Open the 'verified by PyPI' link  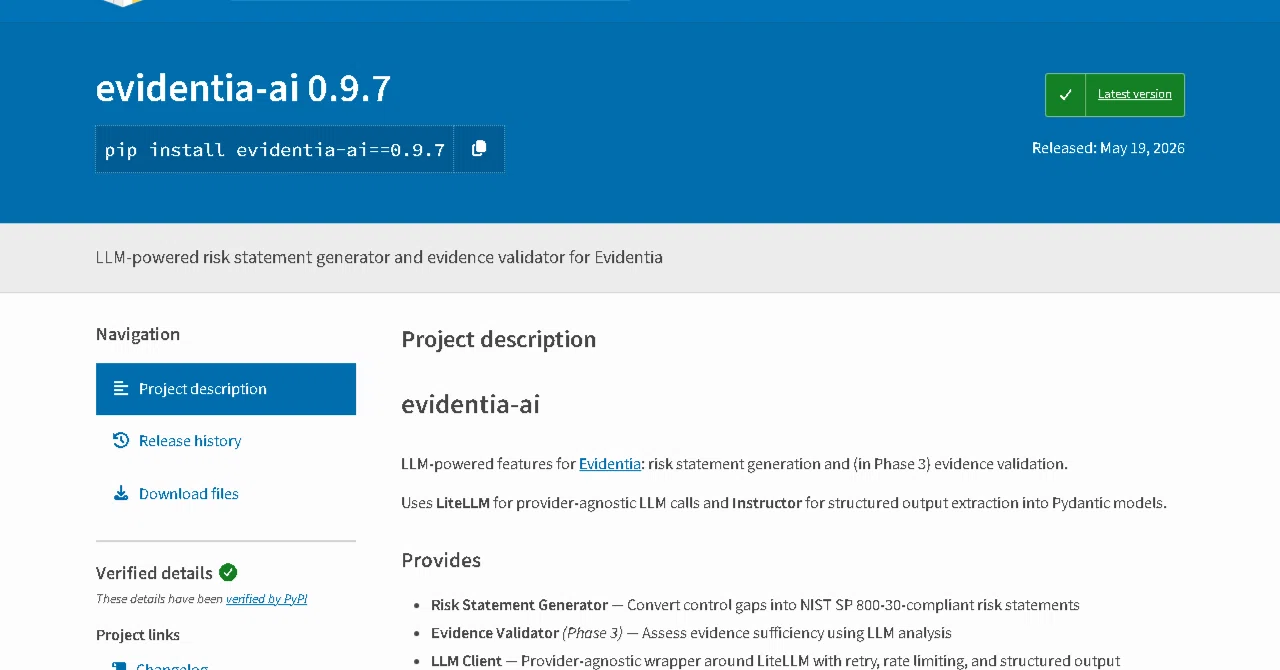tap(266, 599)
